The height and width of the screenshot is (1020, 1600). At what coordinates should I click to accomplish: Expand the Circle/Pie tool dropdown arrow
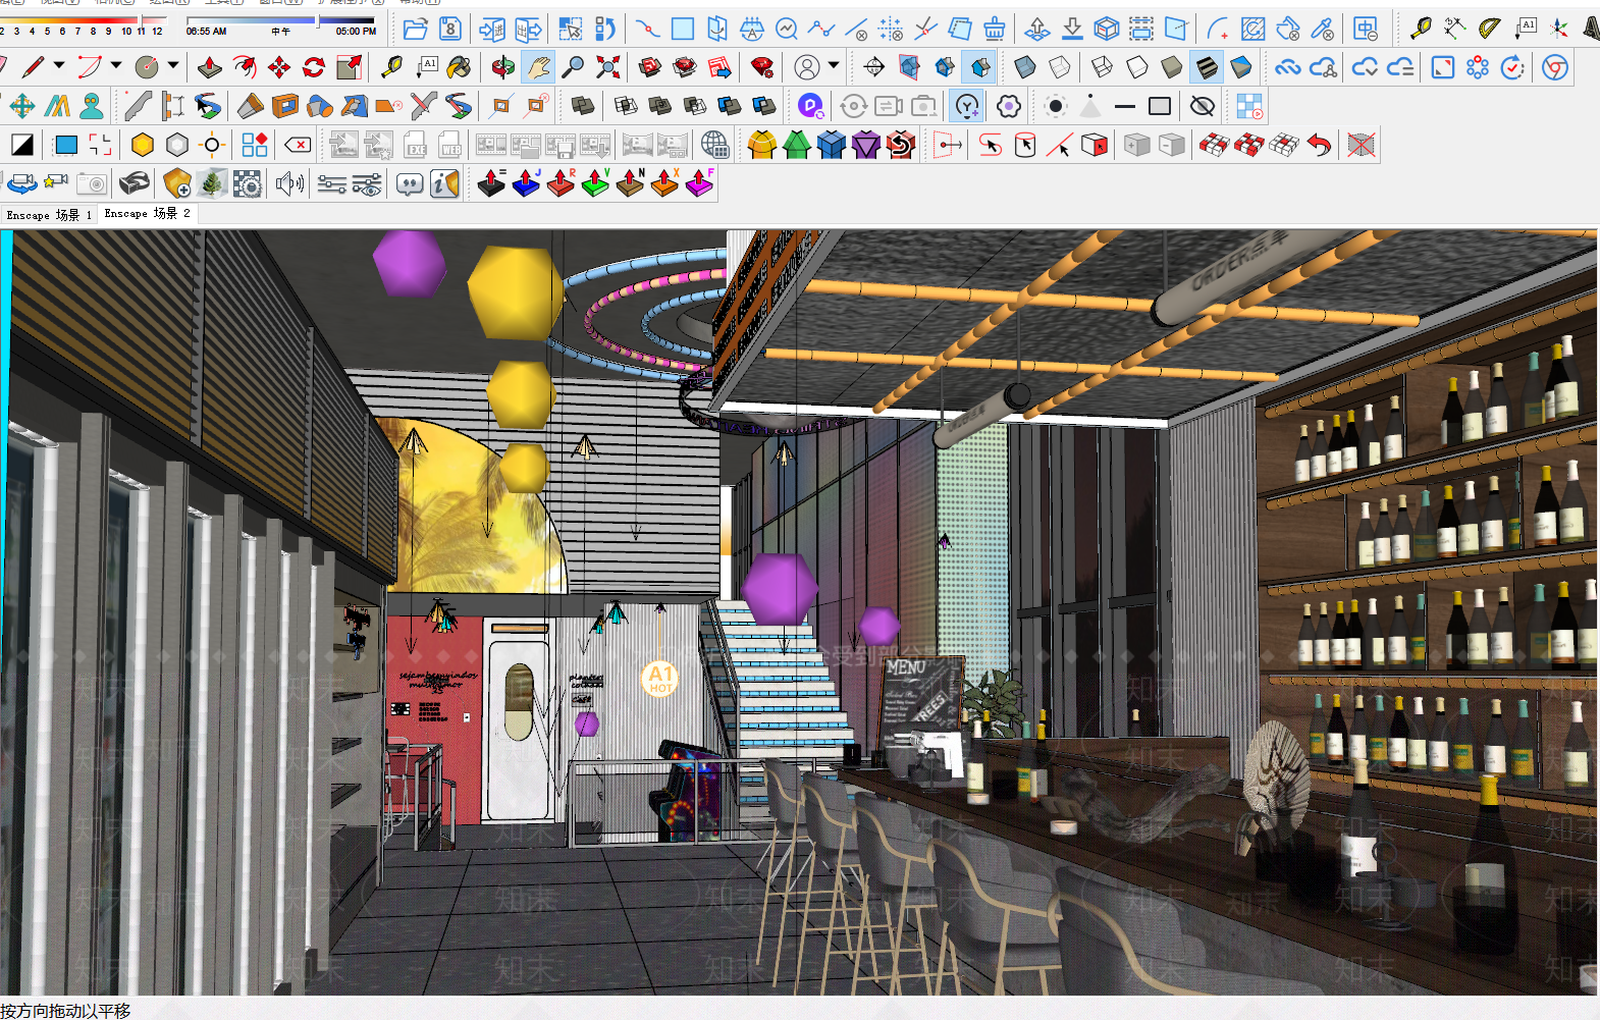(x=173, y=67)
